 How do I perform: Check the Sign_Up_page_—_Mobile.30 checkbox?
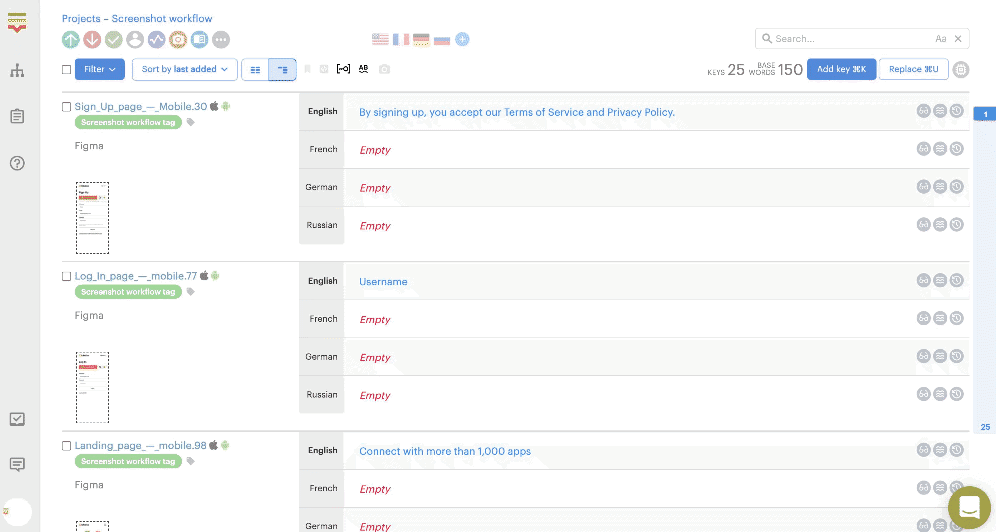66,107
